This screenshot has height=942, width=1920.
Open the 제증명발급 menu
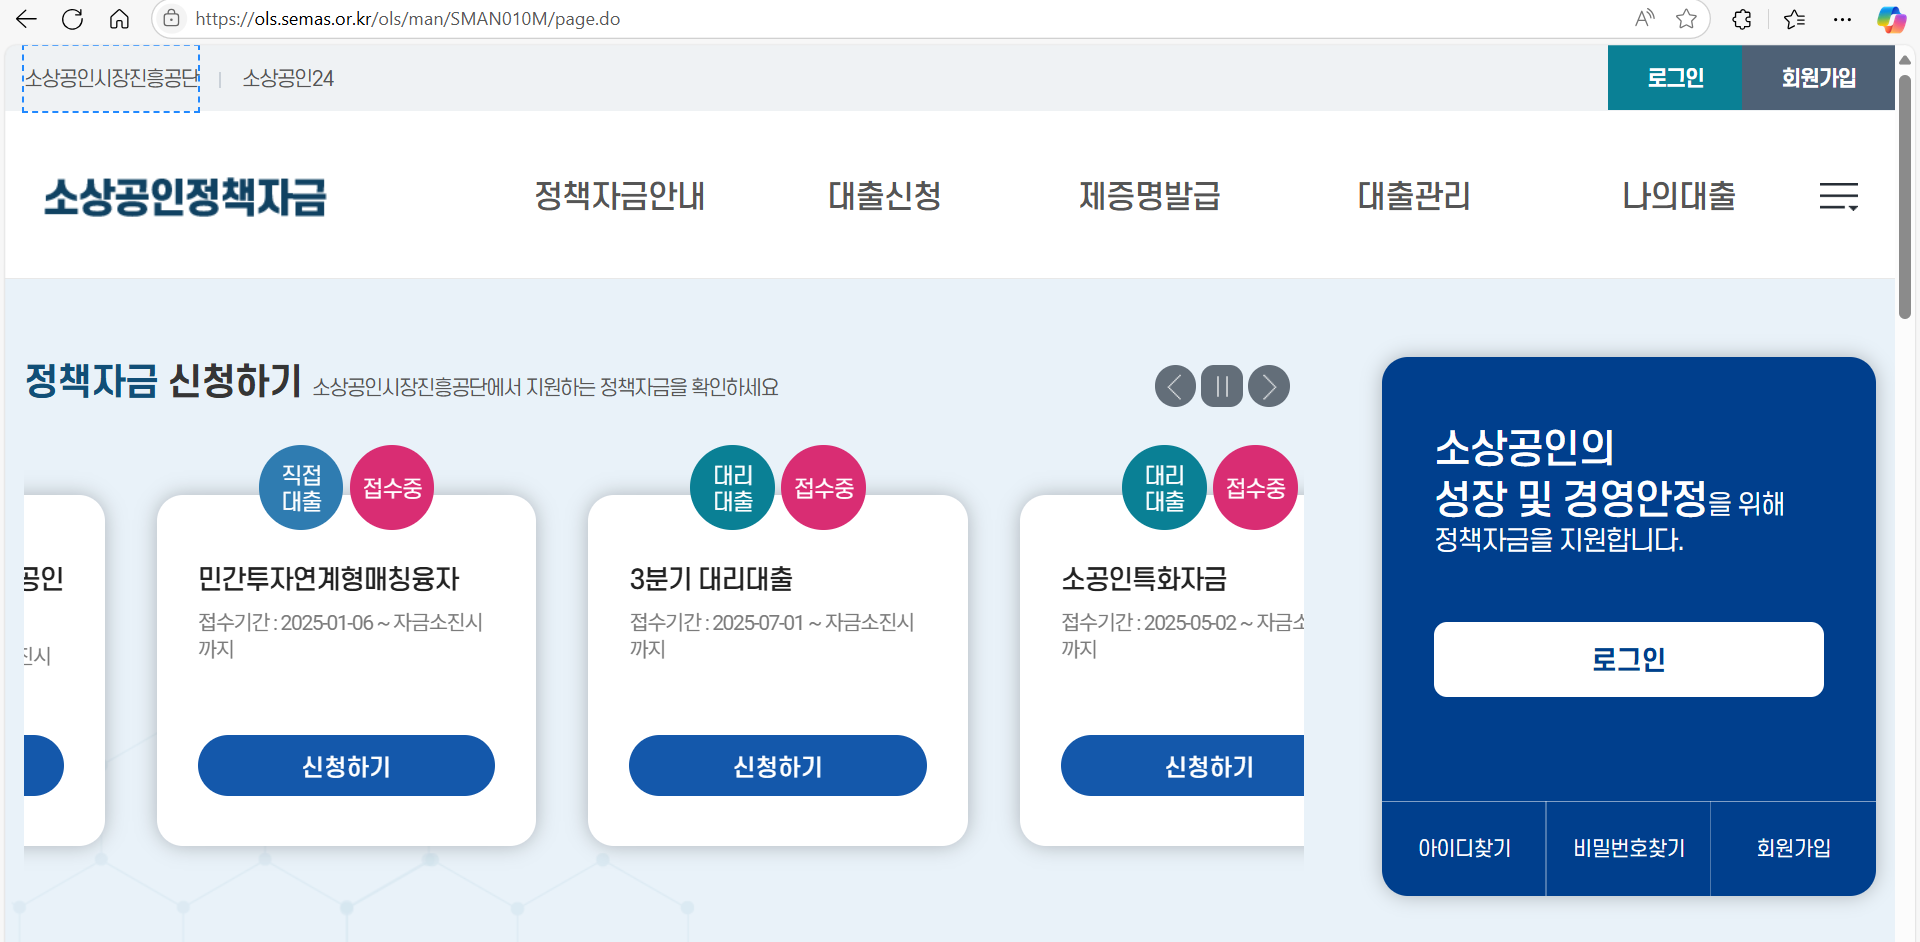pos(1149,196)
